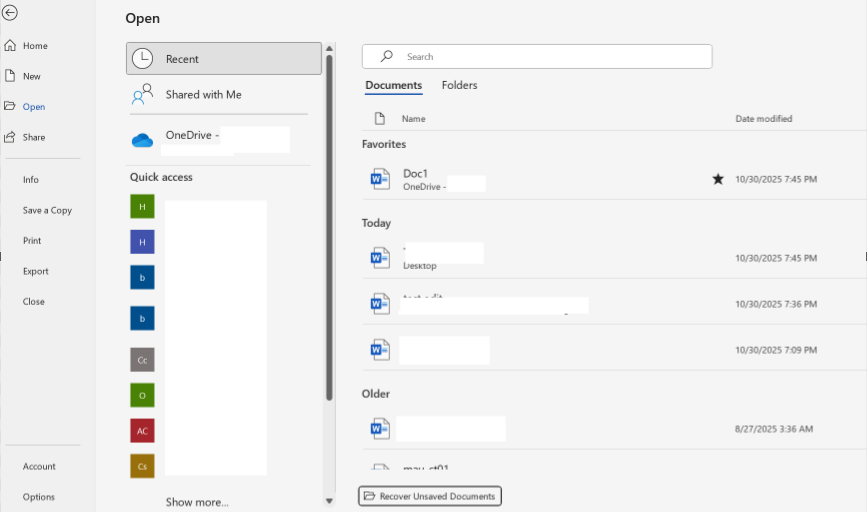Close the current document via Close
The height and width of the screenshot is (512, 867).
coord(33,301)
